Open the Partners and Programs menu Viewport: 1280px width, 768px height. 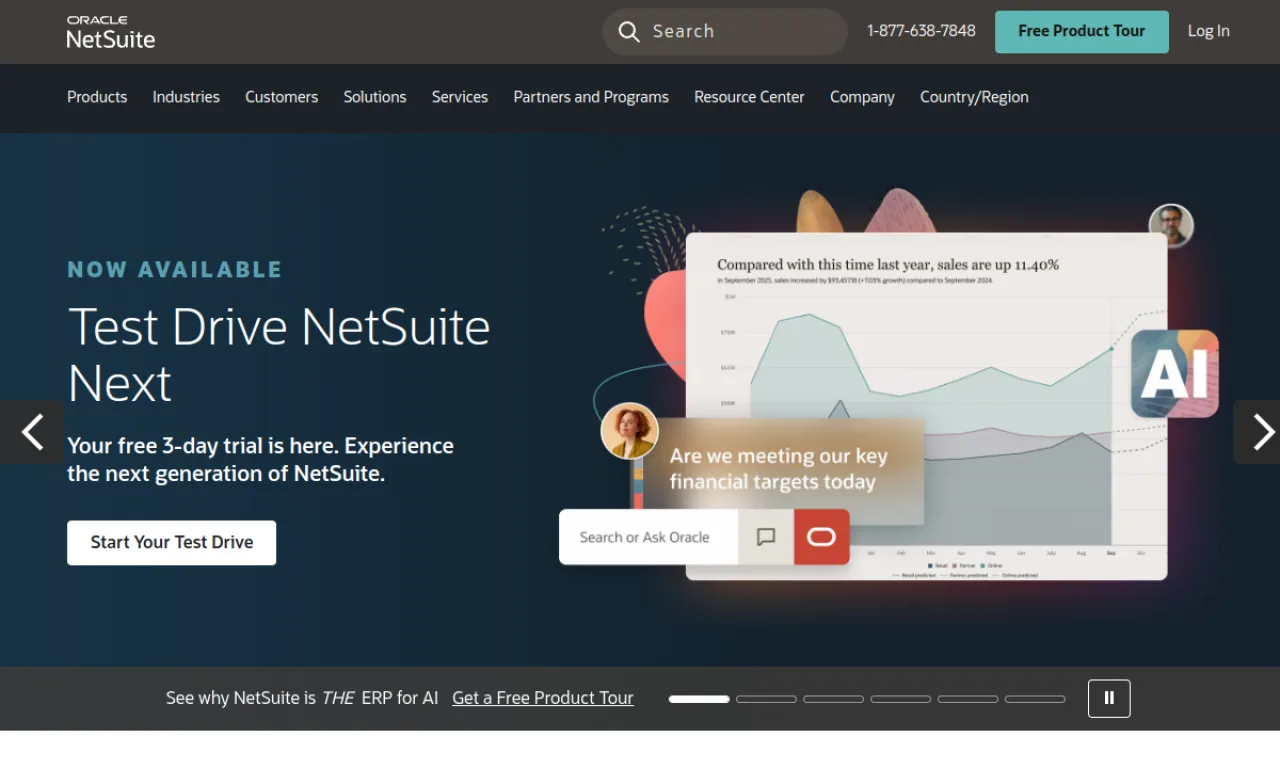tap(591, 97)
